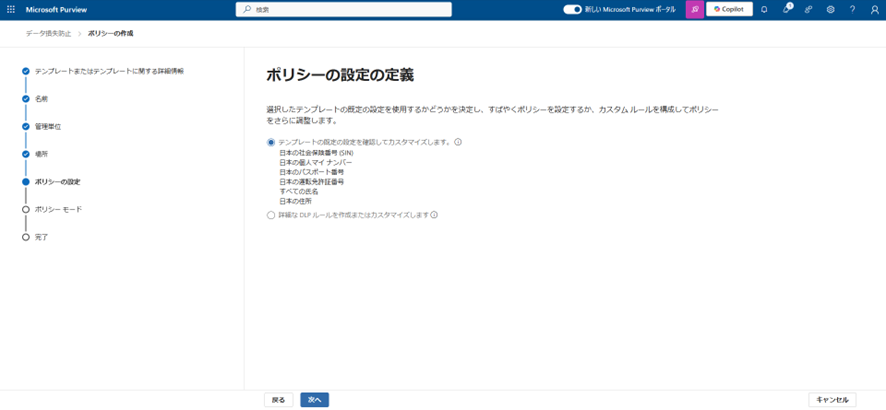Open the user account profile icon
886x410 pixels.
pyautogui.click(x=874, y=9)
